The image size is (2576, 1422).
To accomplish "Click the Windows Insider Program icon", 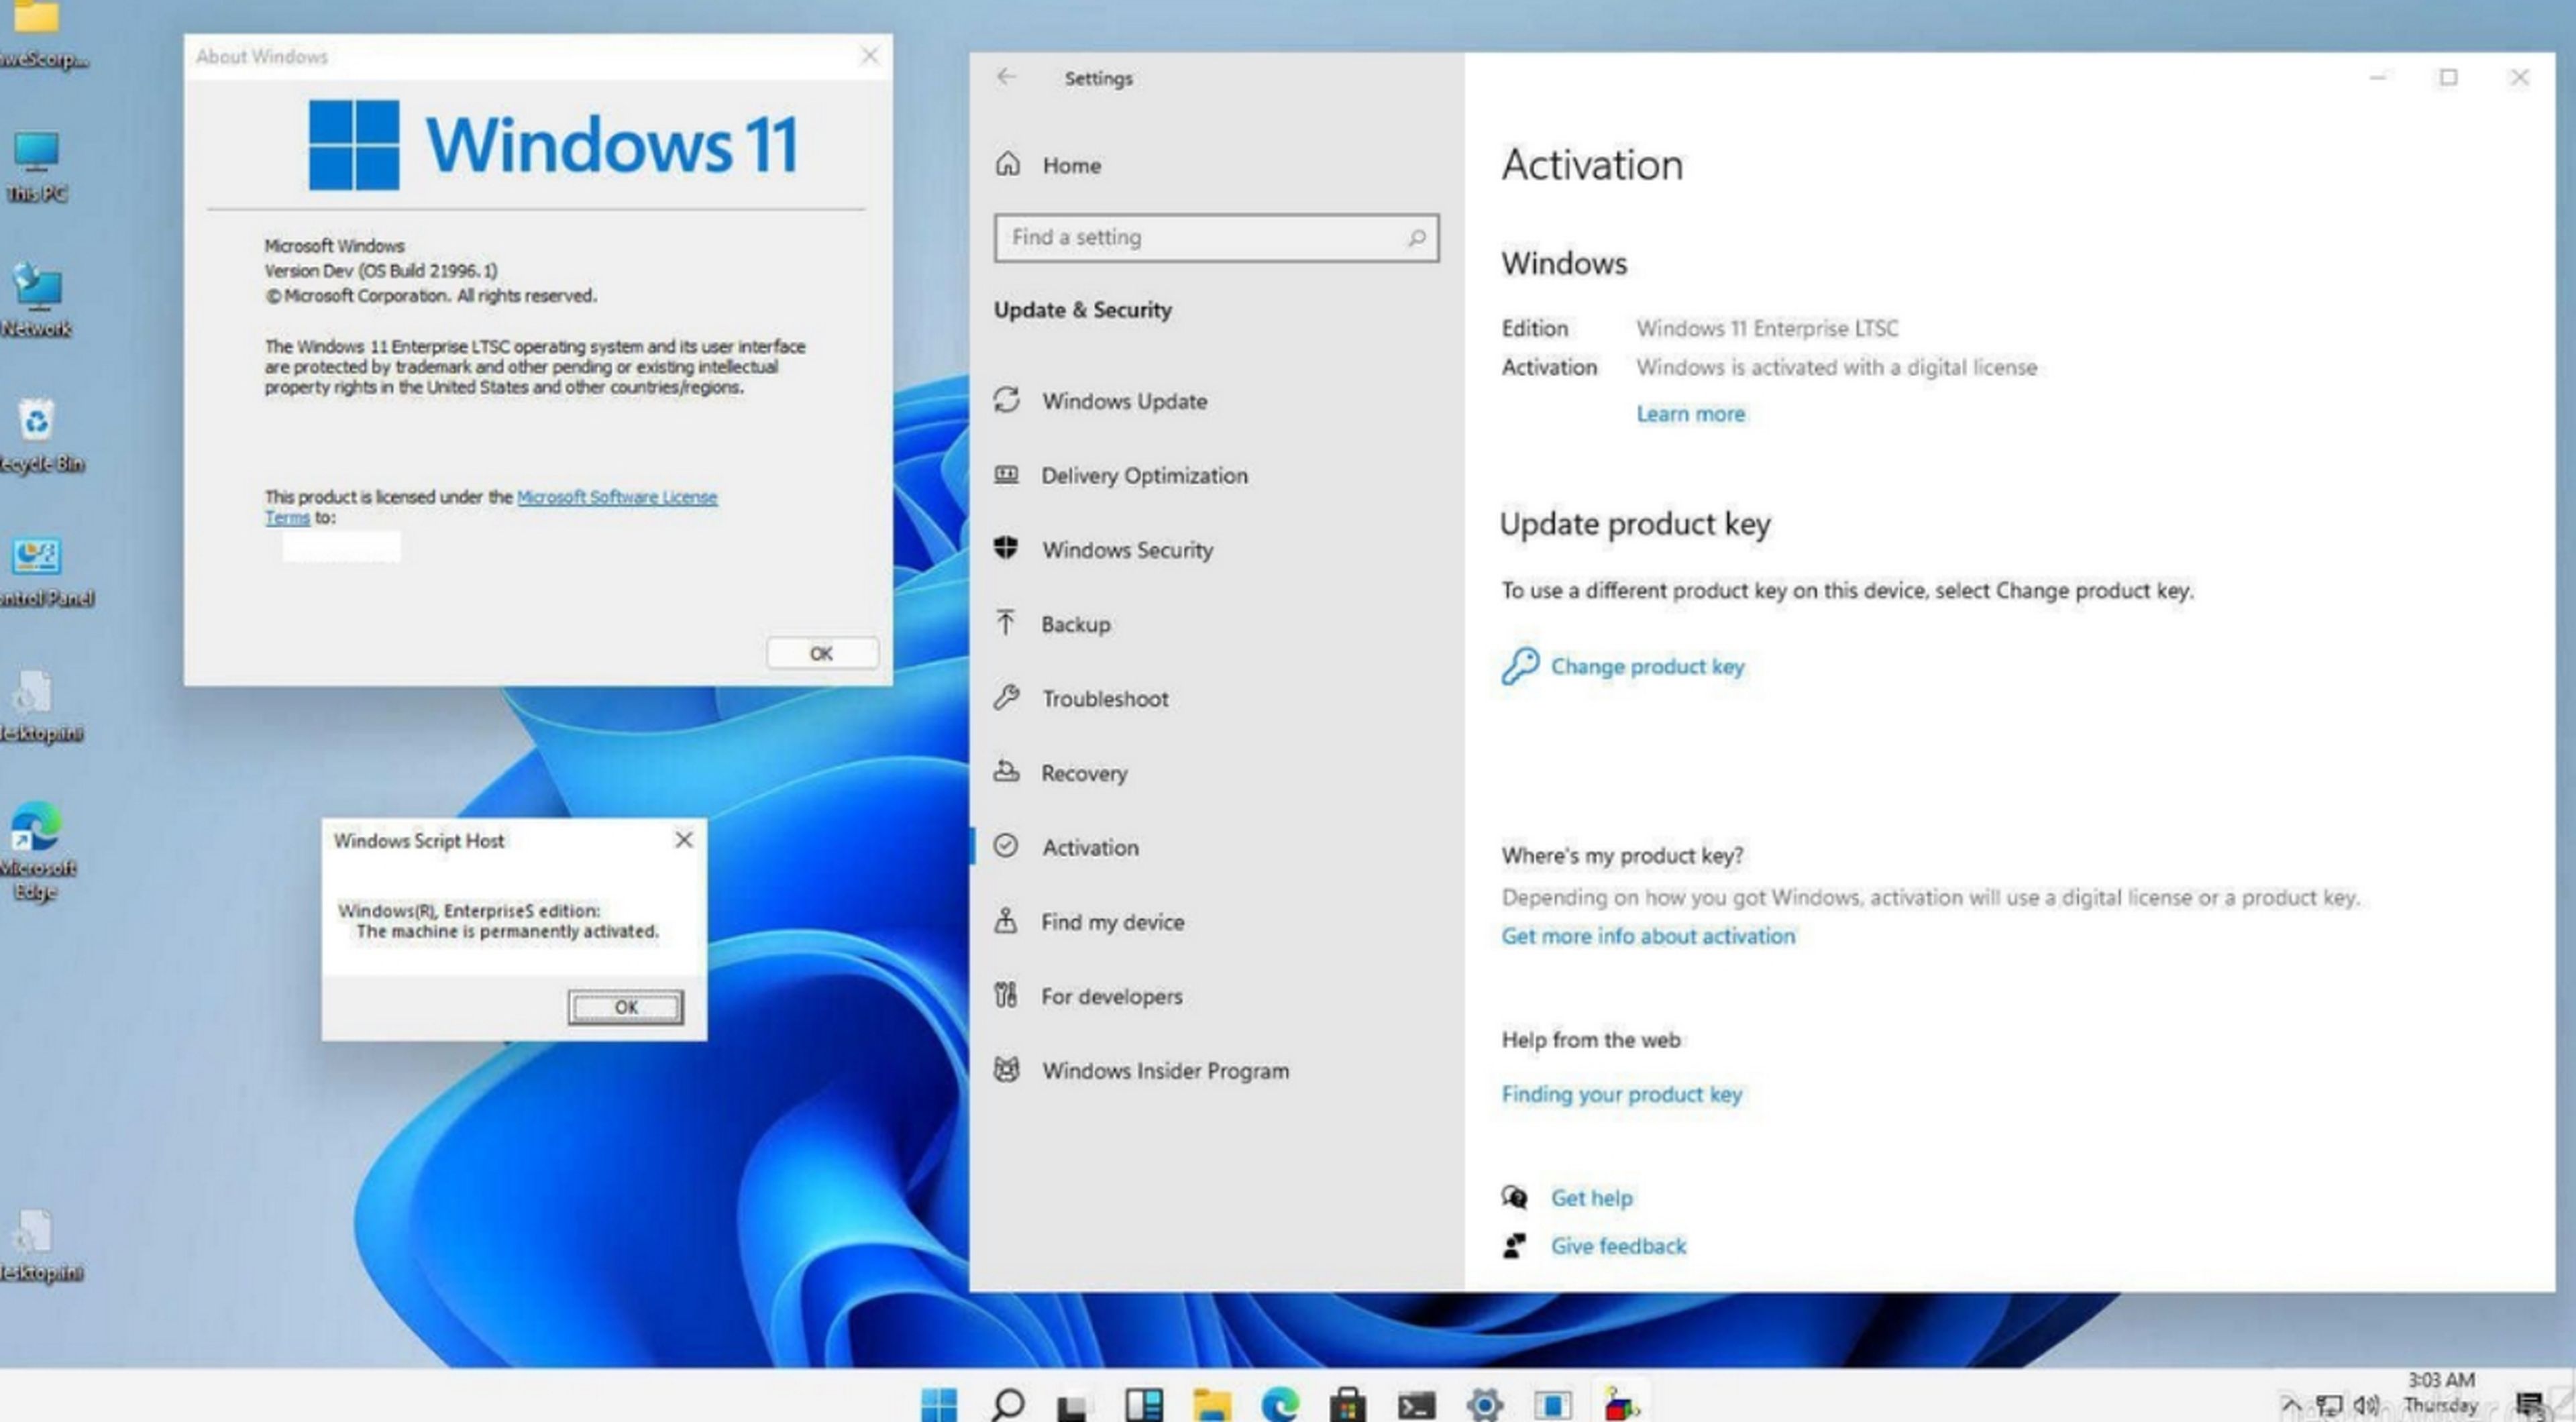I will click(1007, 1070).
